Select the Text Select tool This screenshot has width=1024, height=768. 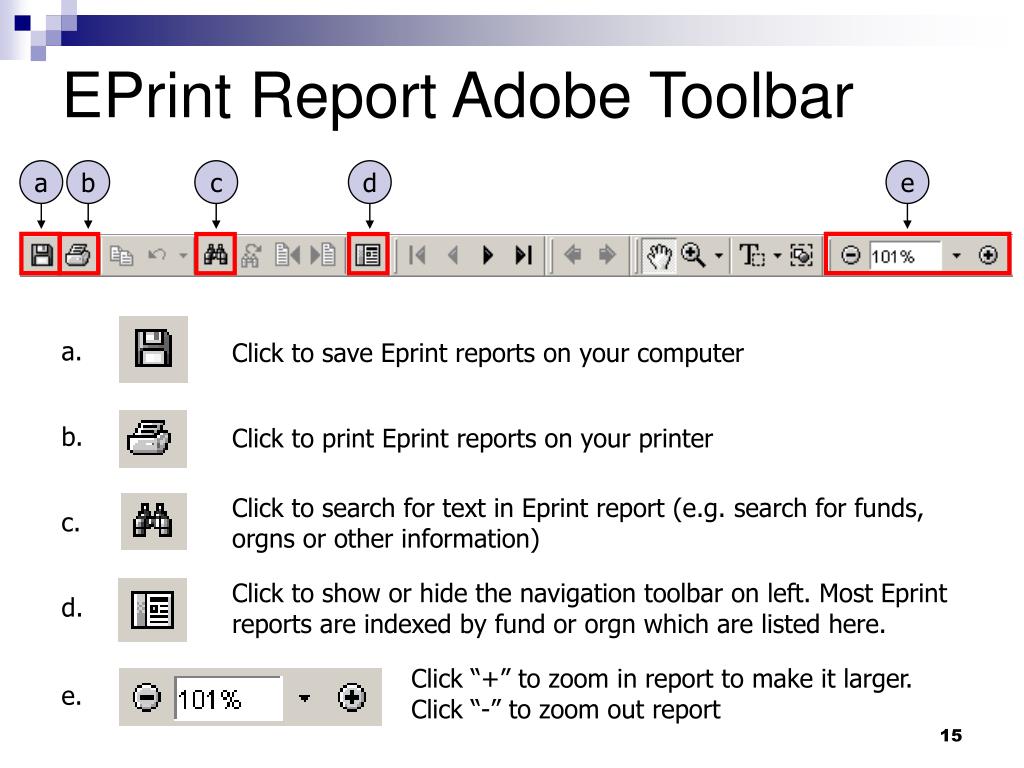coord(752,255)
